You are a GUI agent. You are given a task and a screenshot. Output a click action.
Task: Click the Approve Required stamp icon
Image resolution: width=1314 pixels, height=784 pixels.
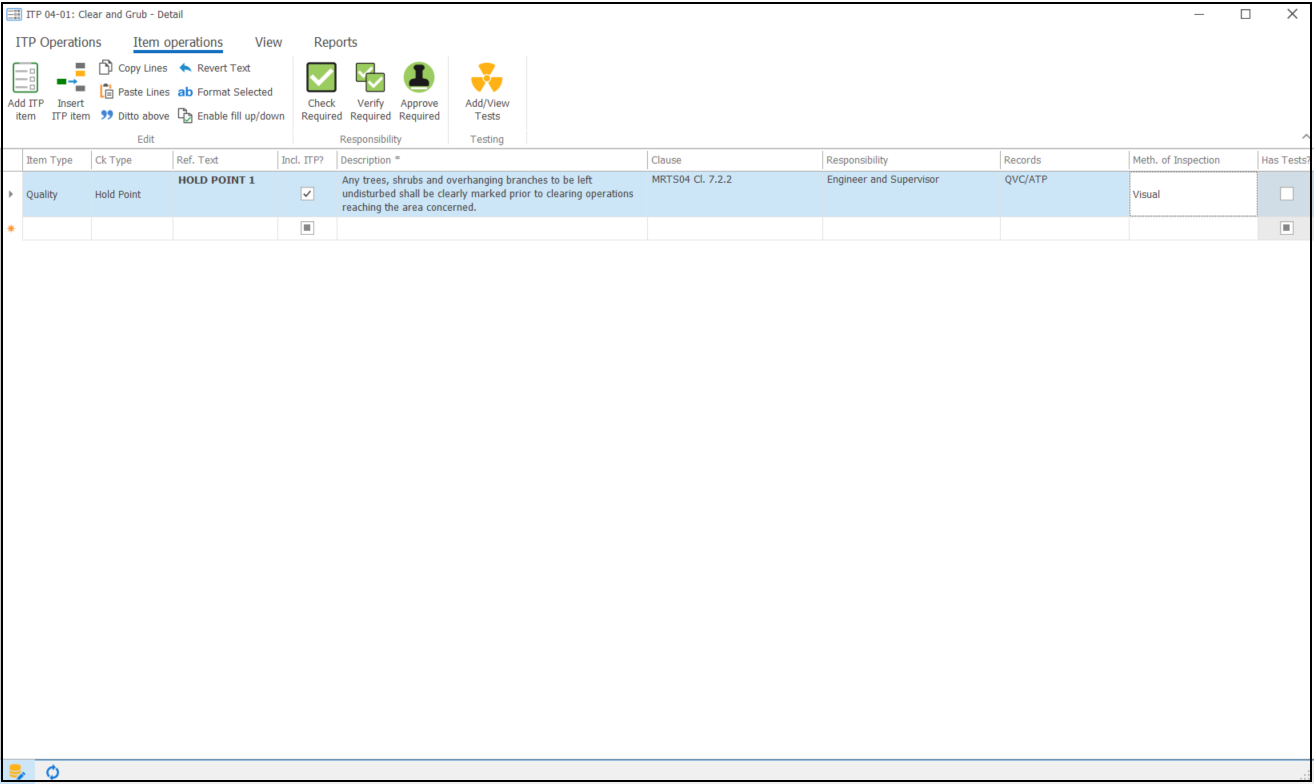(419, 78)
